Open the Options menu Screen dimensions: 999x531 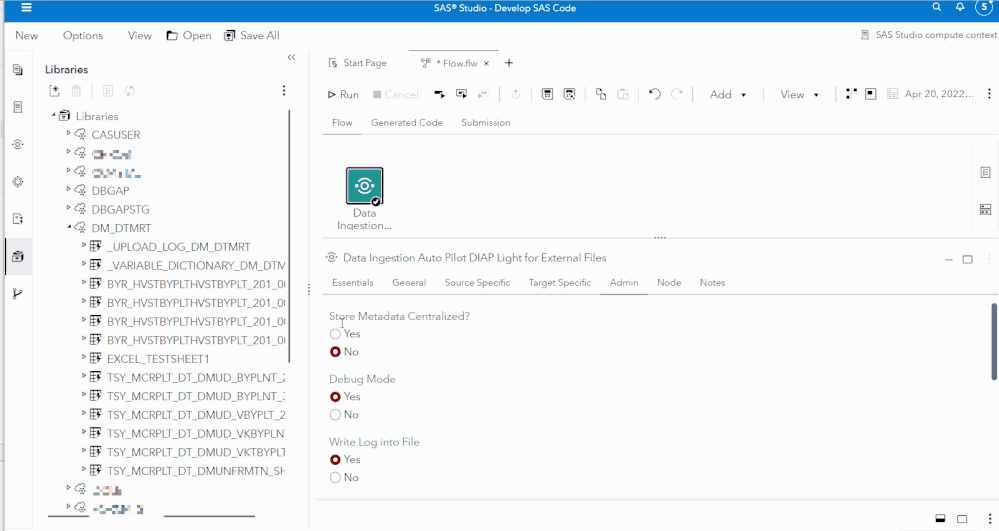coord(83,36)
